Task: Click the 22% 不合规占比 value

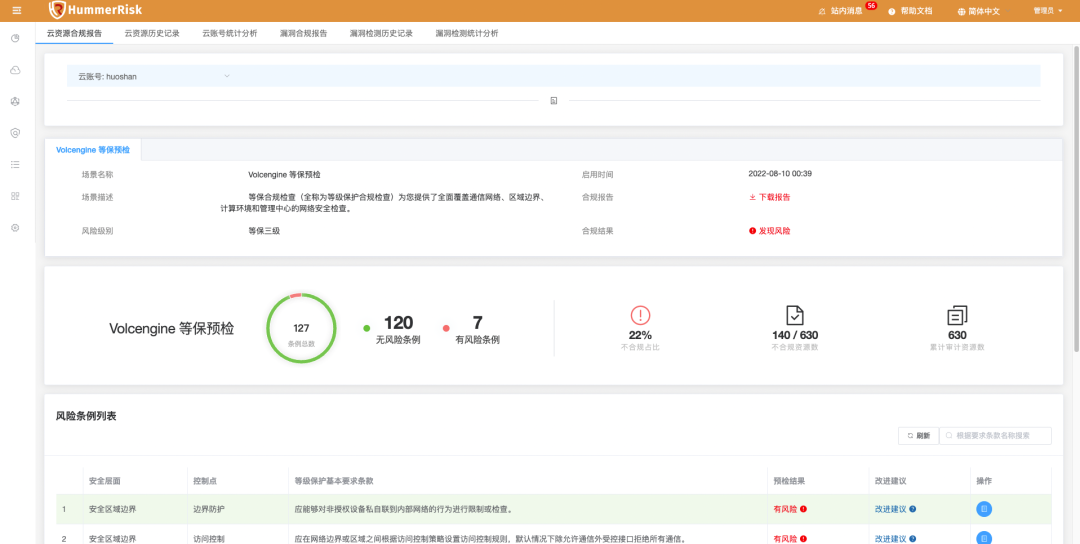Action: tap(641, 335)
